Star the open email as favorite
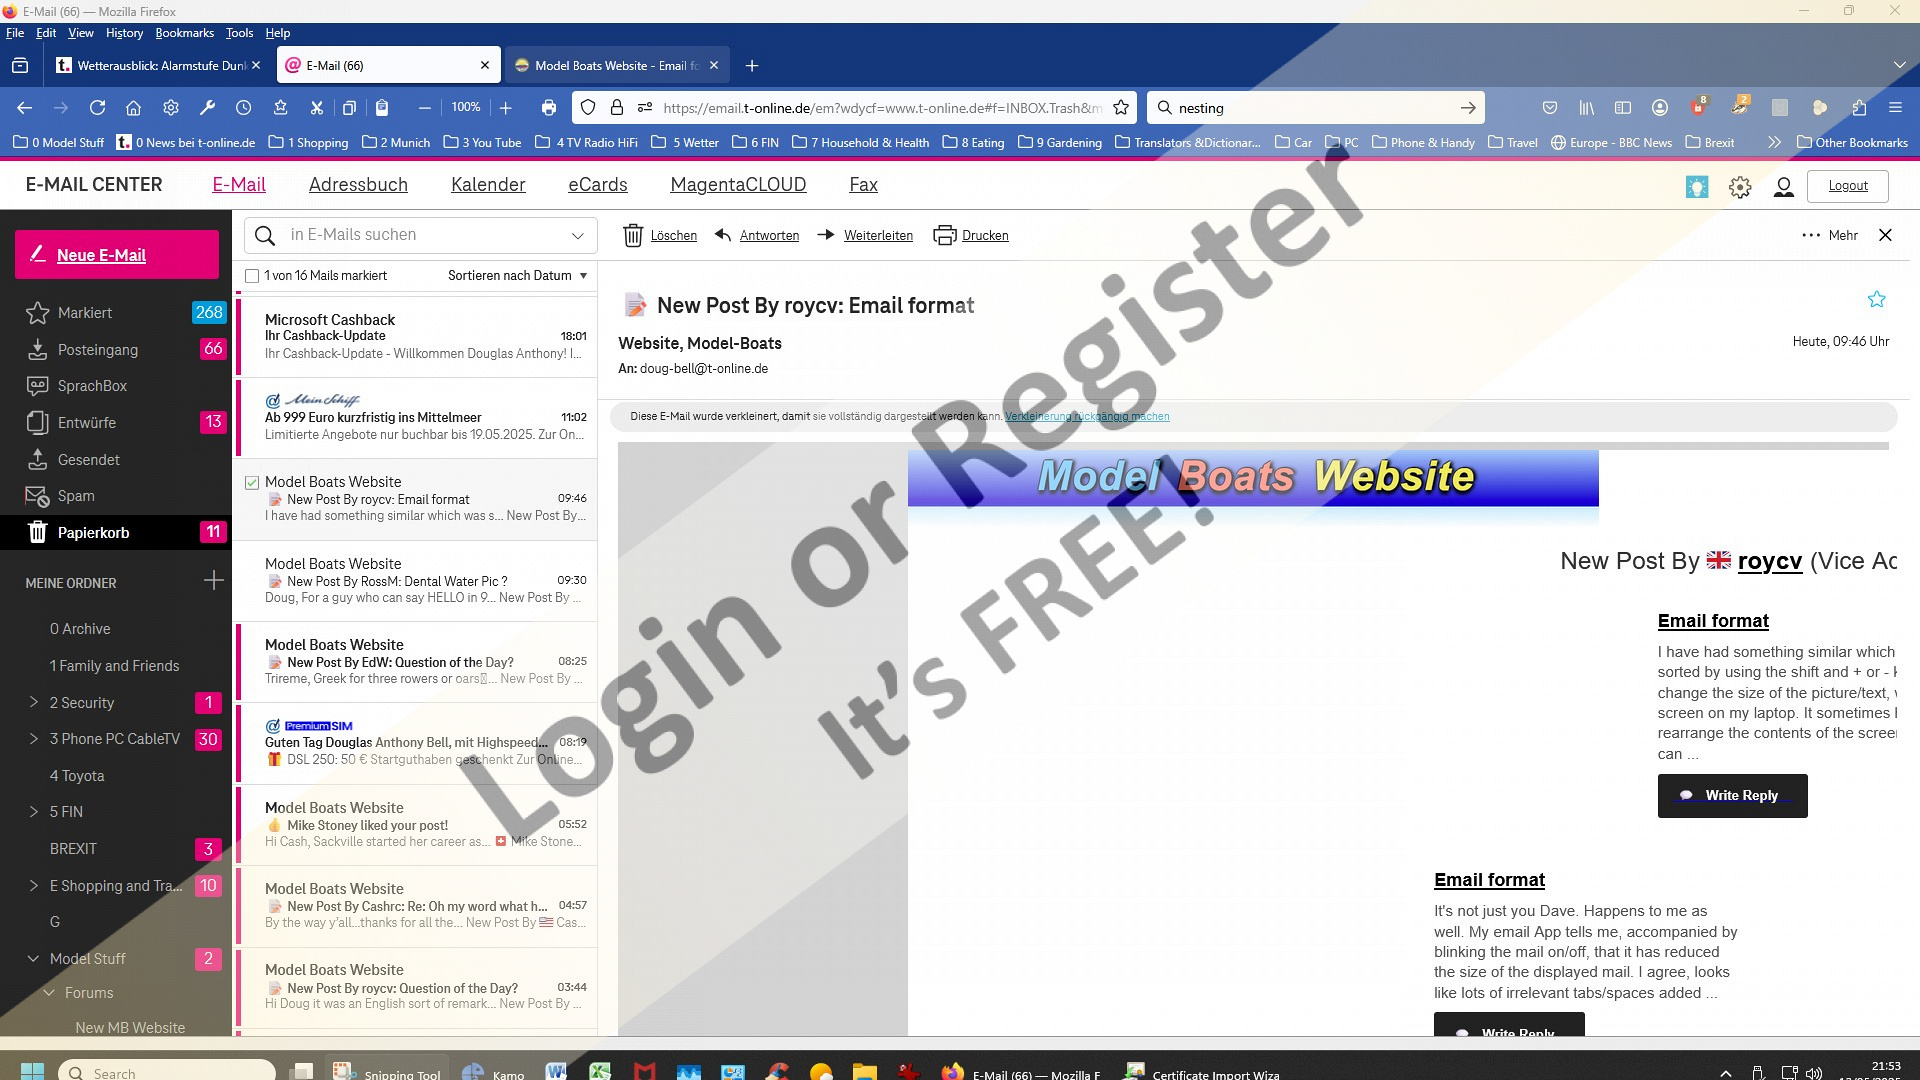 [x=1876, y=300]
